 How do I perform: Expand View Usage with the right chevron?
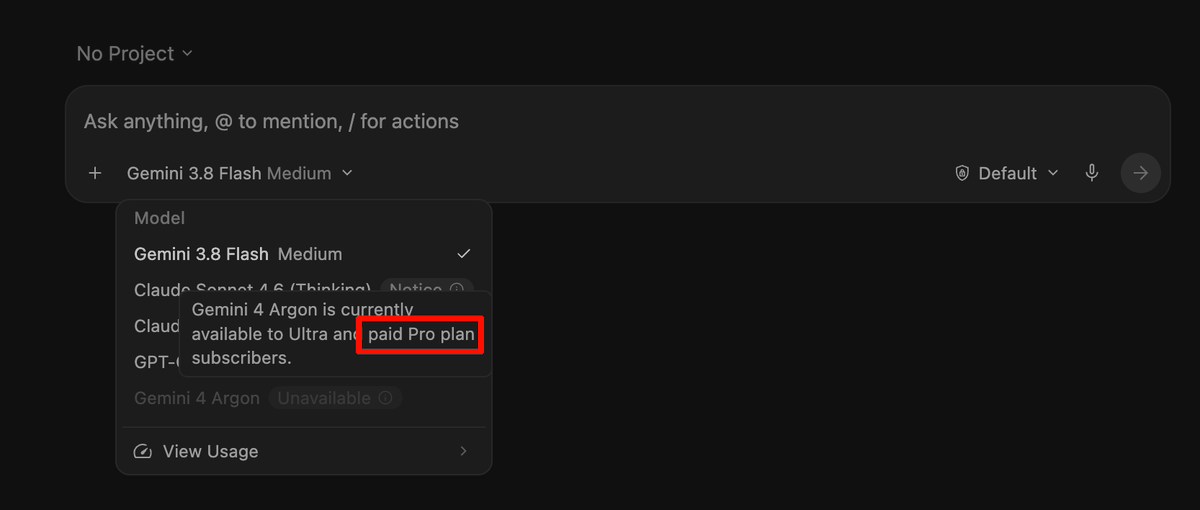tap(463, 451)
